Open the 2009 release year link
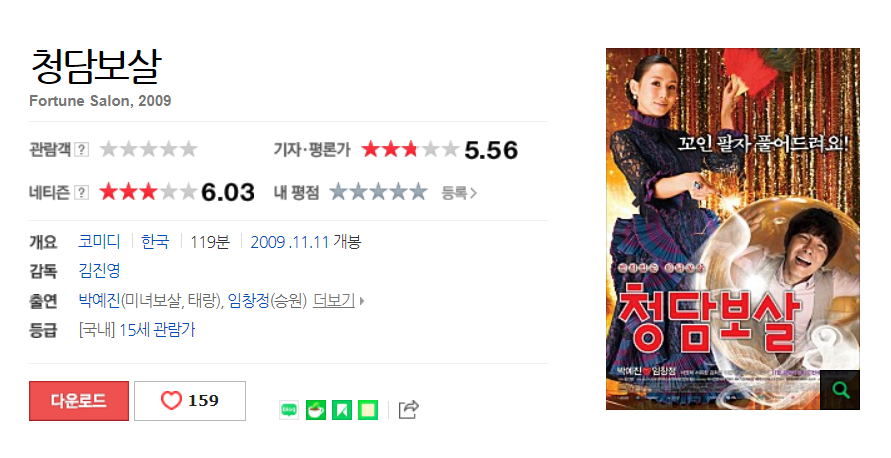 (268, 242)
